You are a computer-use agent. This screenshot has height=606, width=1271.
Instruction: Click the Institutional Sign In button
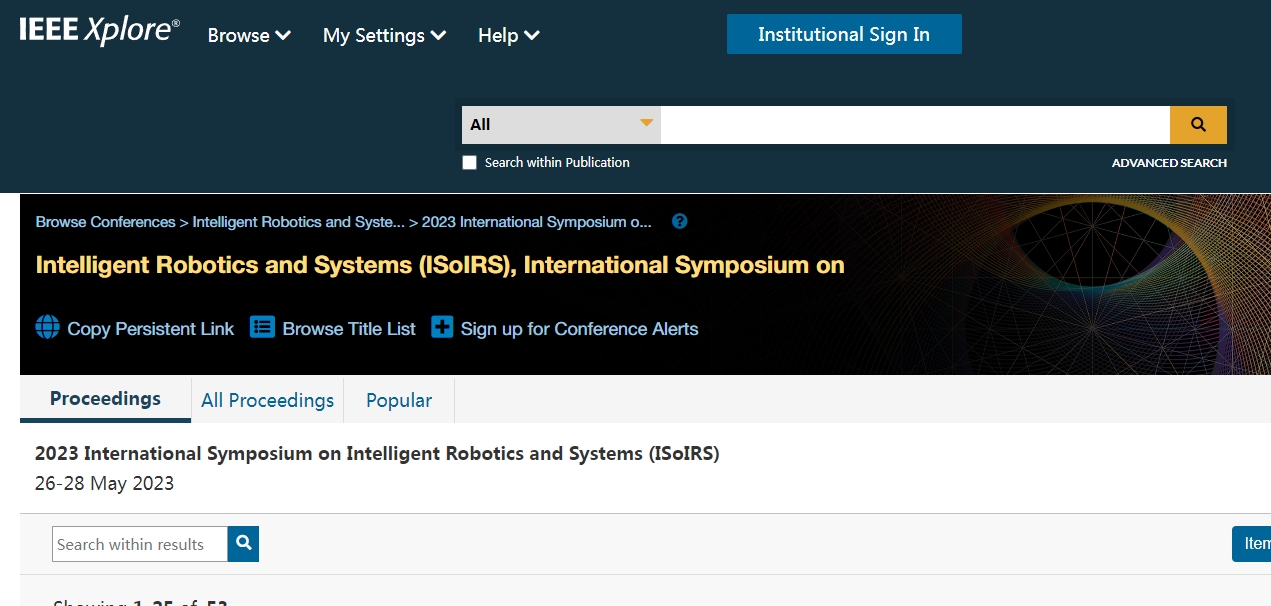843,35
